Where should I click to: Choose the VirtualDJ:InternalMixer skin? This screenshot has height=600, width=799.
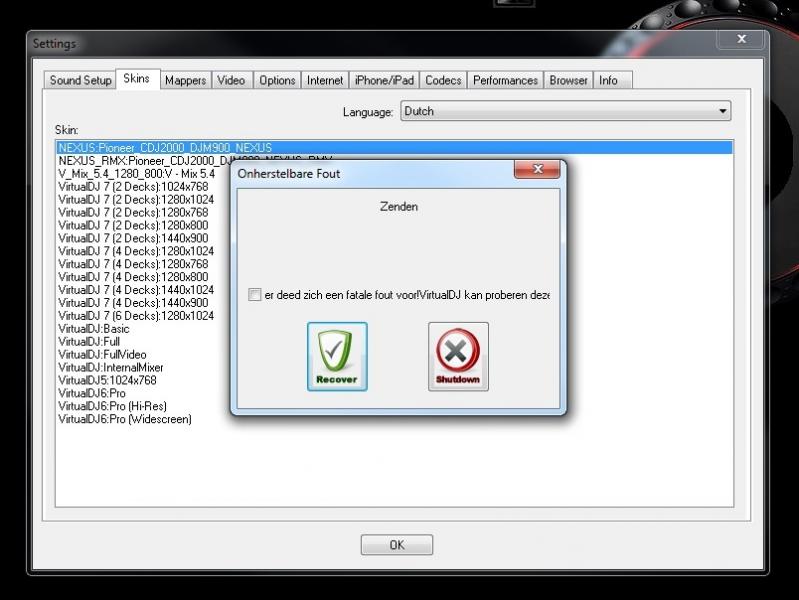coord(111,368)
